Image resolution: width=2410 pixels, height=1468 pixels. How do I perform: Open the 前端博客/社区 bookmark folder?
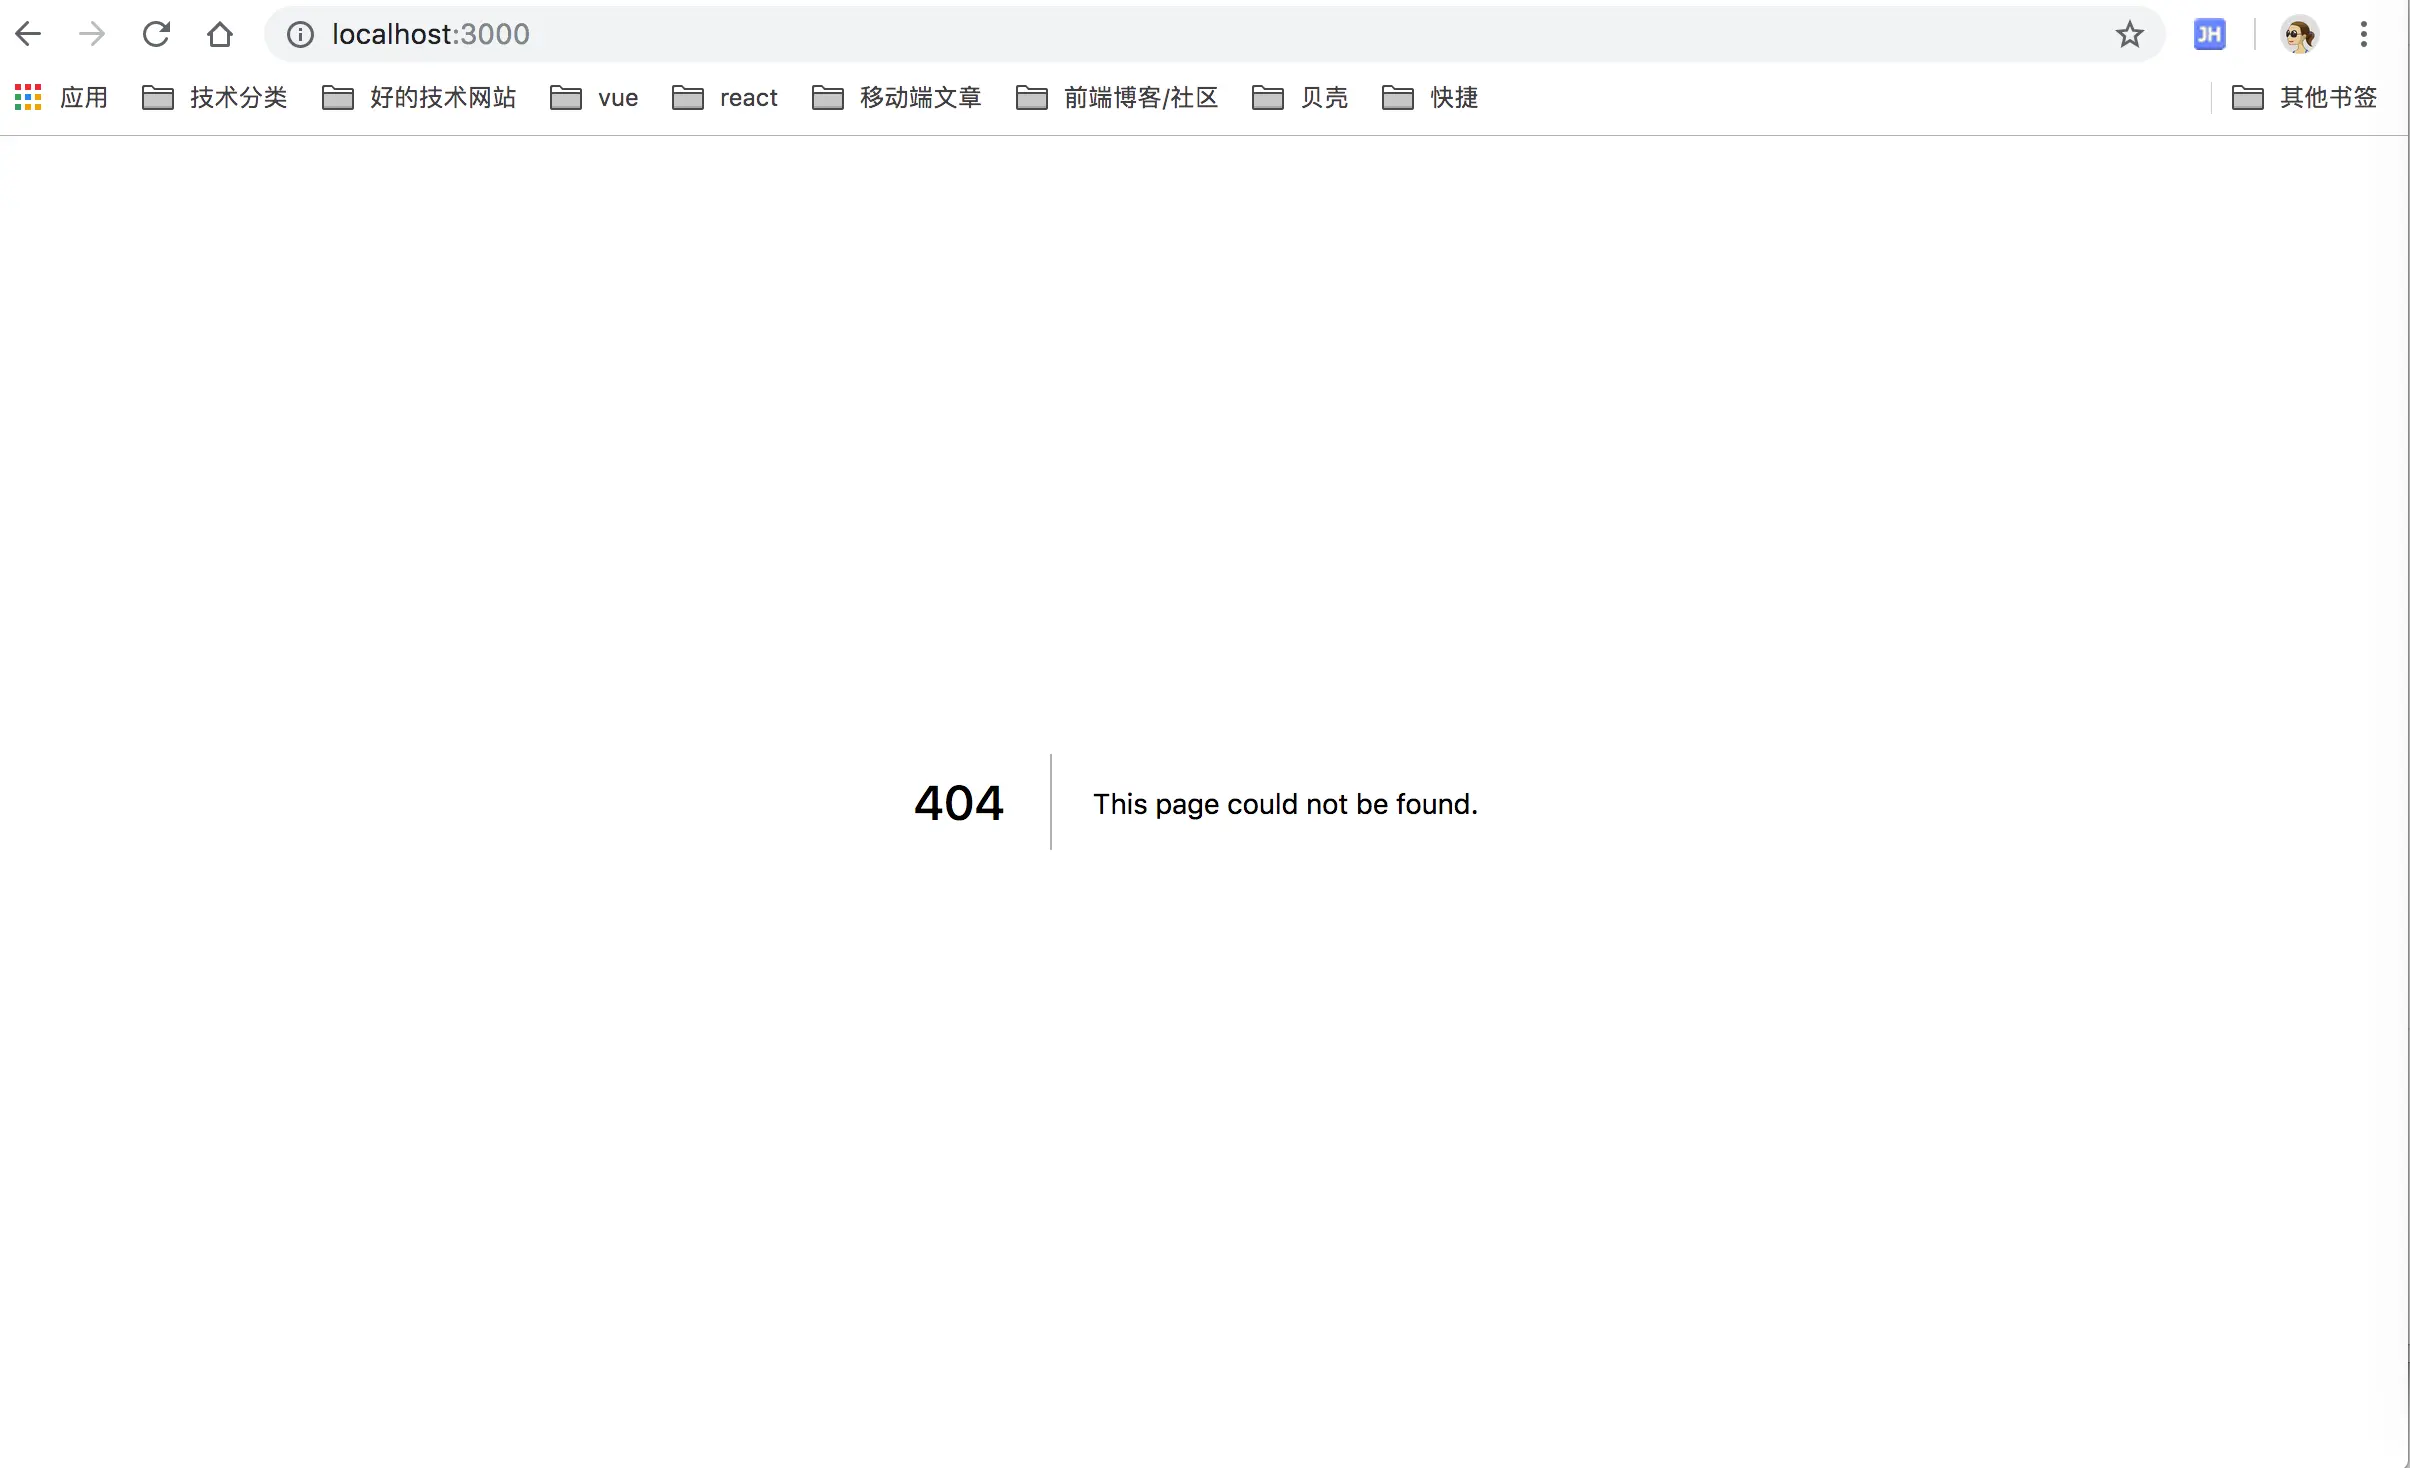pos(1117,97)
